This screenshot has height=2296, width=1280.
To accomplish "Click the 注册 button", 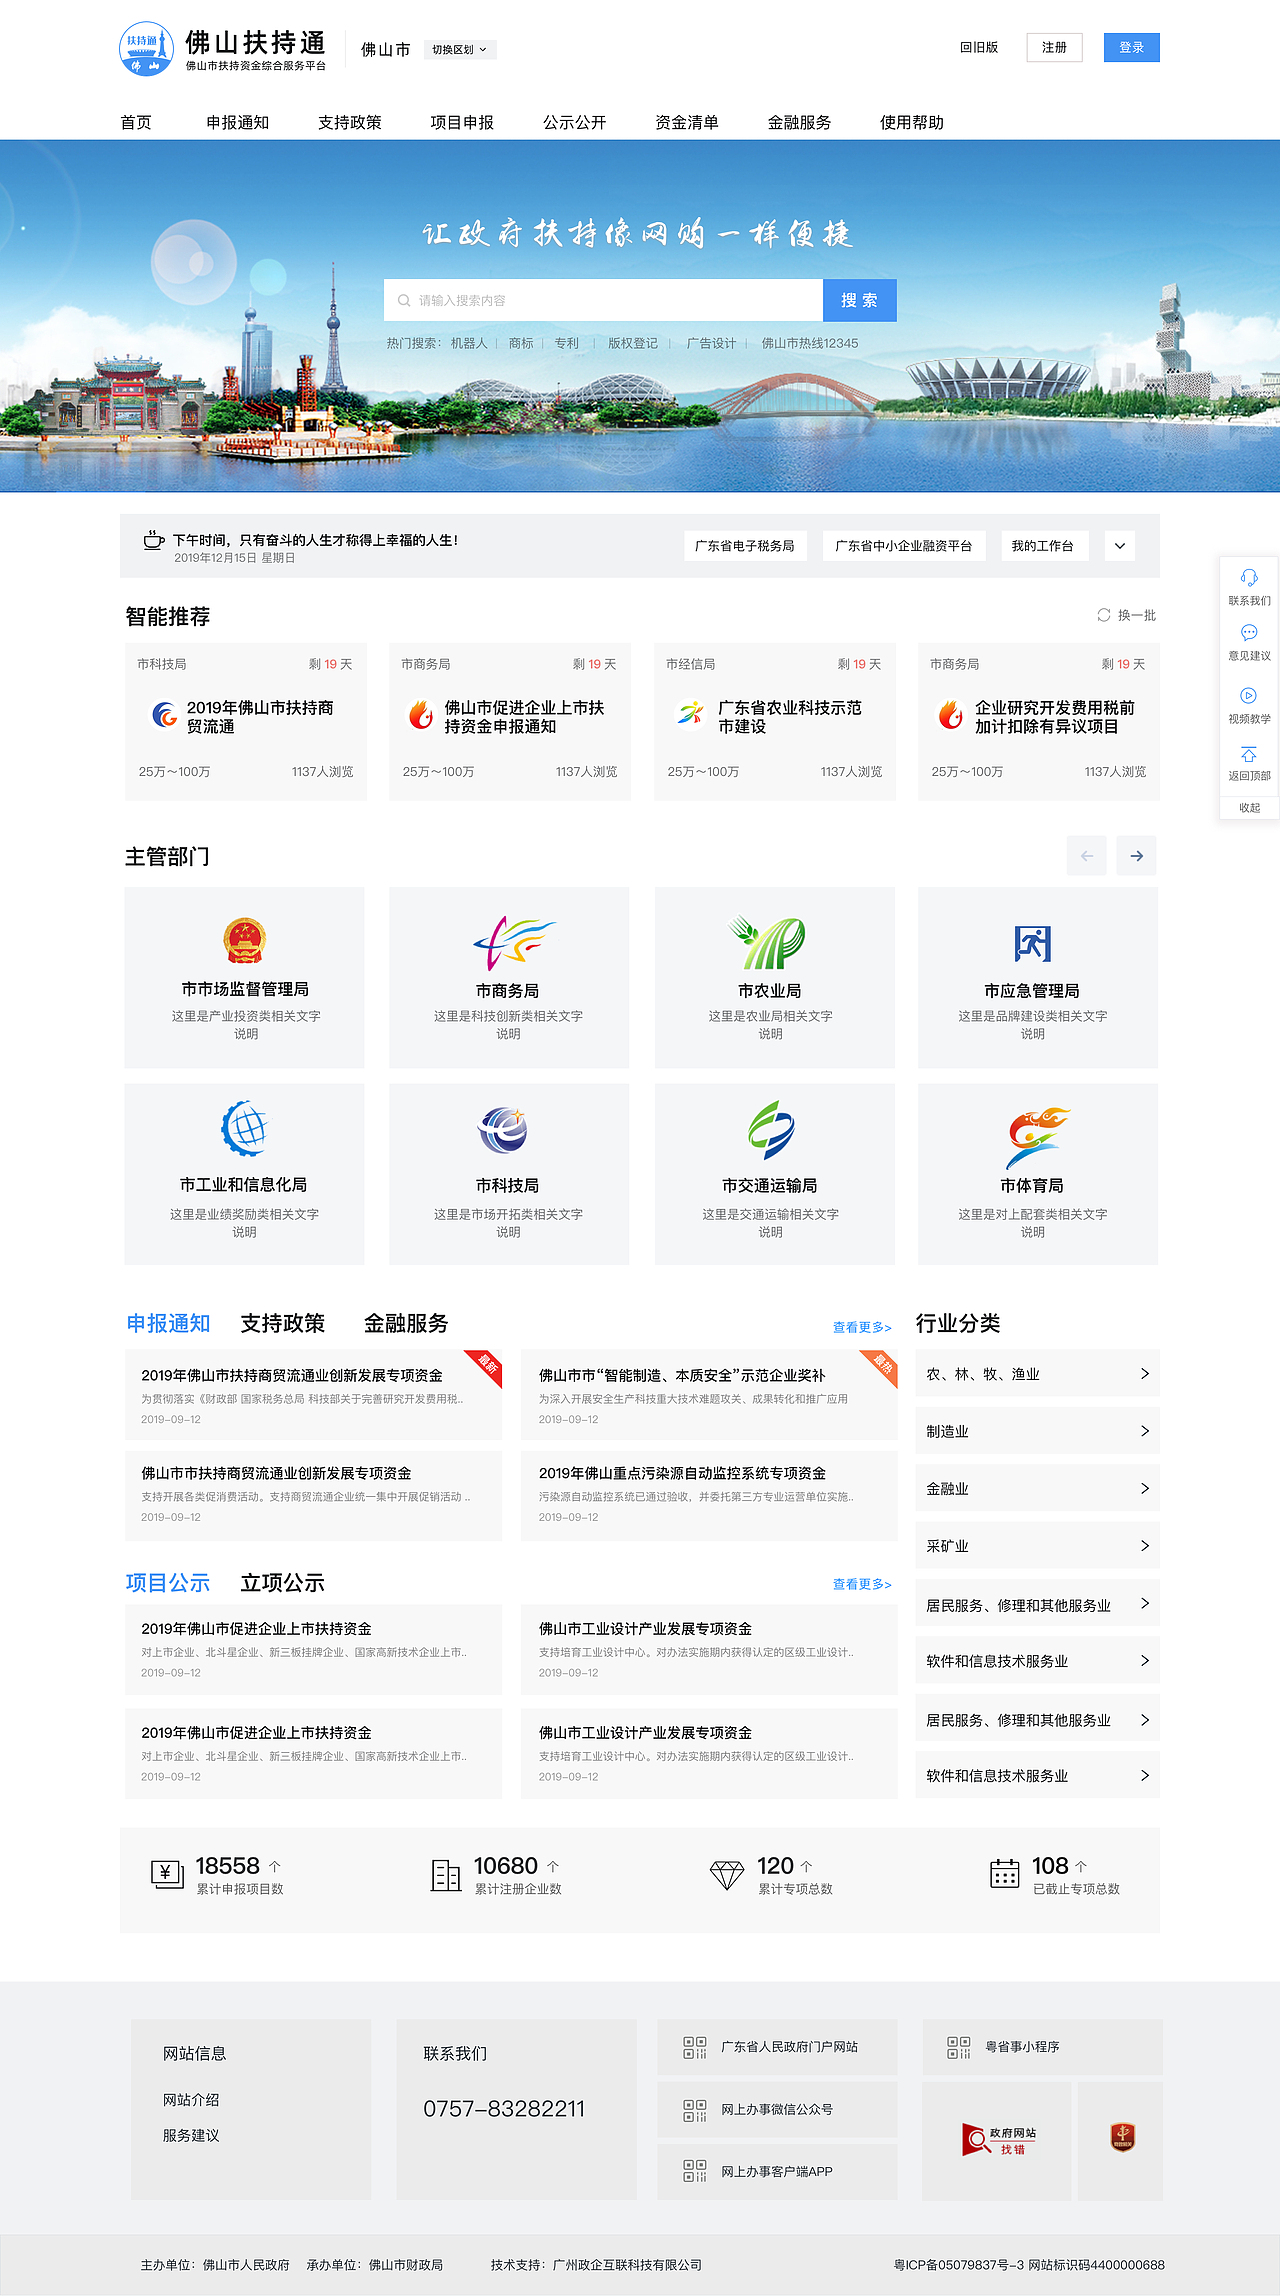I will [x=1054, y=47].
